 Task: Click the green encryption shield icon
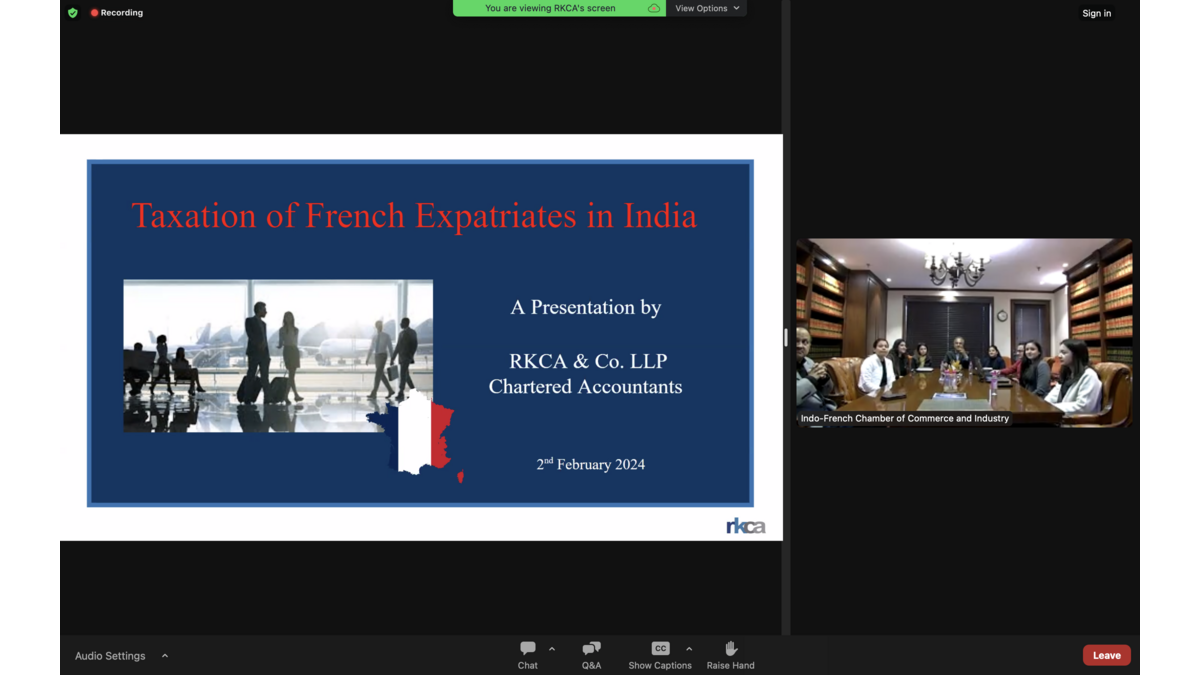click(73, 13)
